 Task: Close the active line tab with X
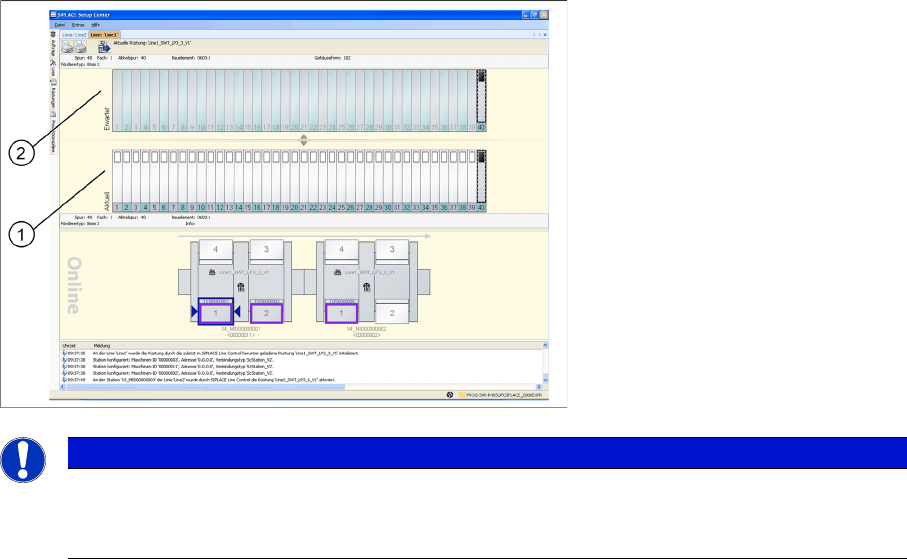545,35
